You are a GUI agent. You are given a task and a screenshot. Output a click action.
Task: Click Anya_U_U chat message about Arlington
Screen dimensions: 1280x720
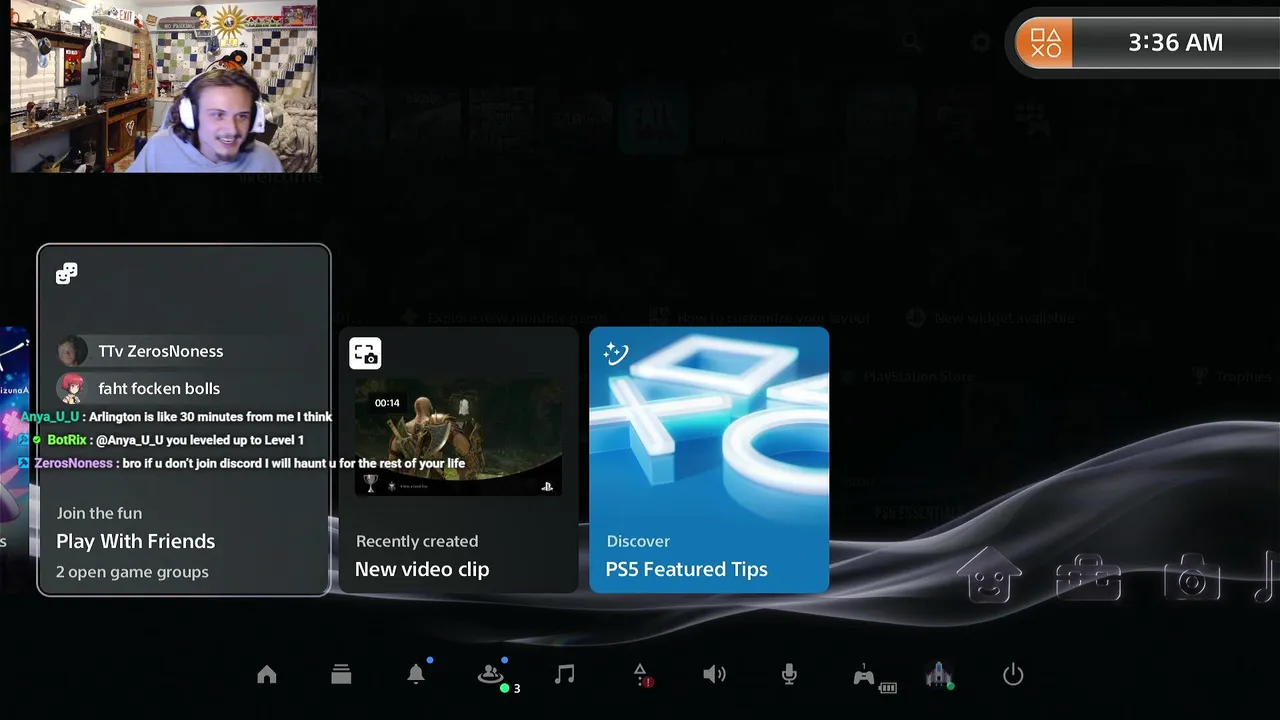[x=177, y=417]
